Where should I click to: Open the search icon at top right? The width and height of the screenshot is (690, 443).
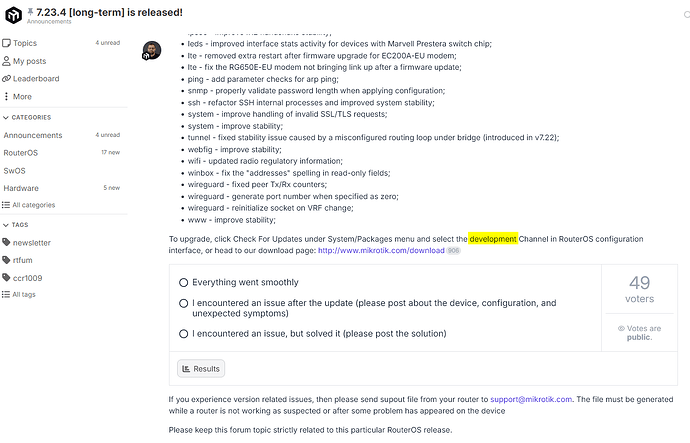click(x=686, y=15)
